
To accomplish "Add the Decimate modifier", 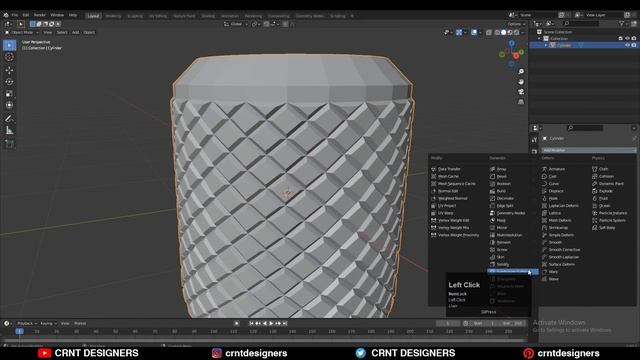I will [x=505, y=198].
